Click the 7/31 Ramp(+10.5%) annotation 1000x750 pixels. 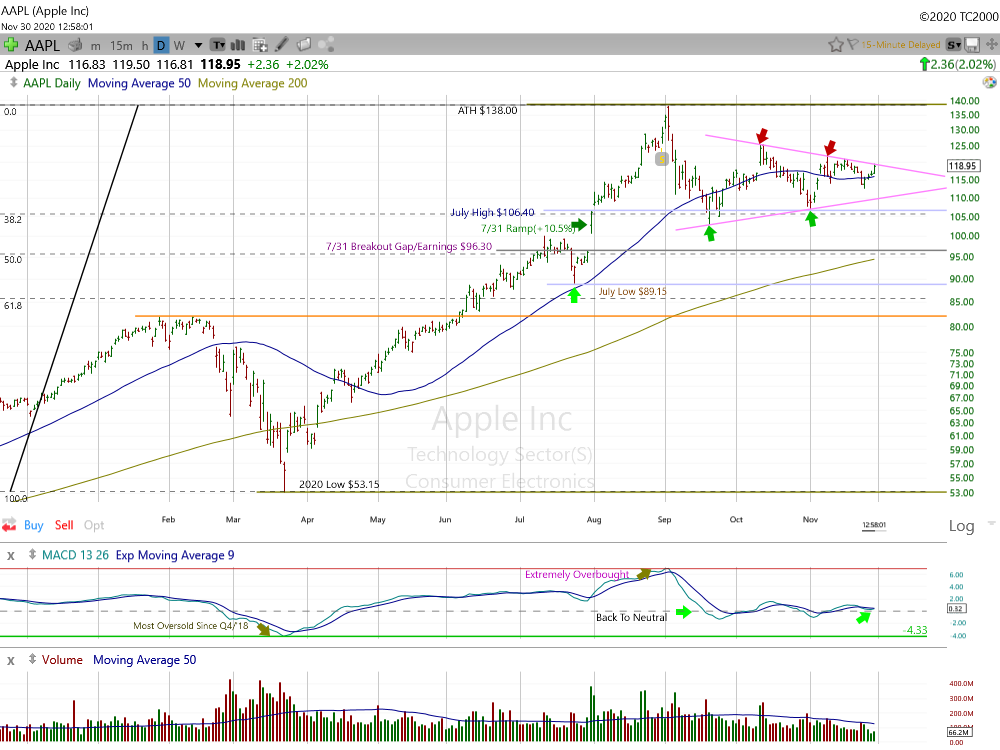pyautogui.click(x=529, y=228)
